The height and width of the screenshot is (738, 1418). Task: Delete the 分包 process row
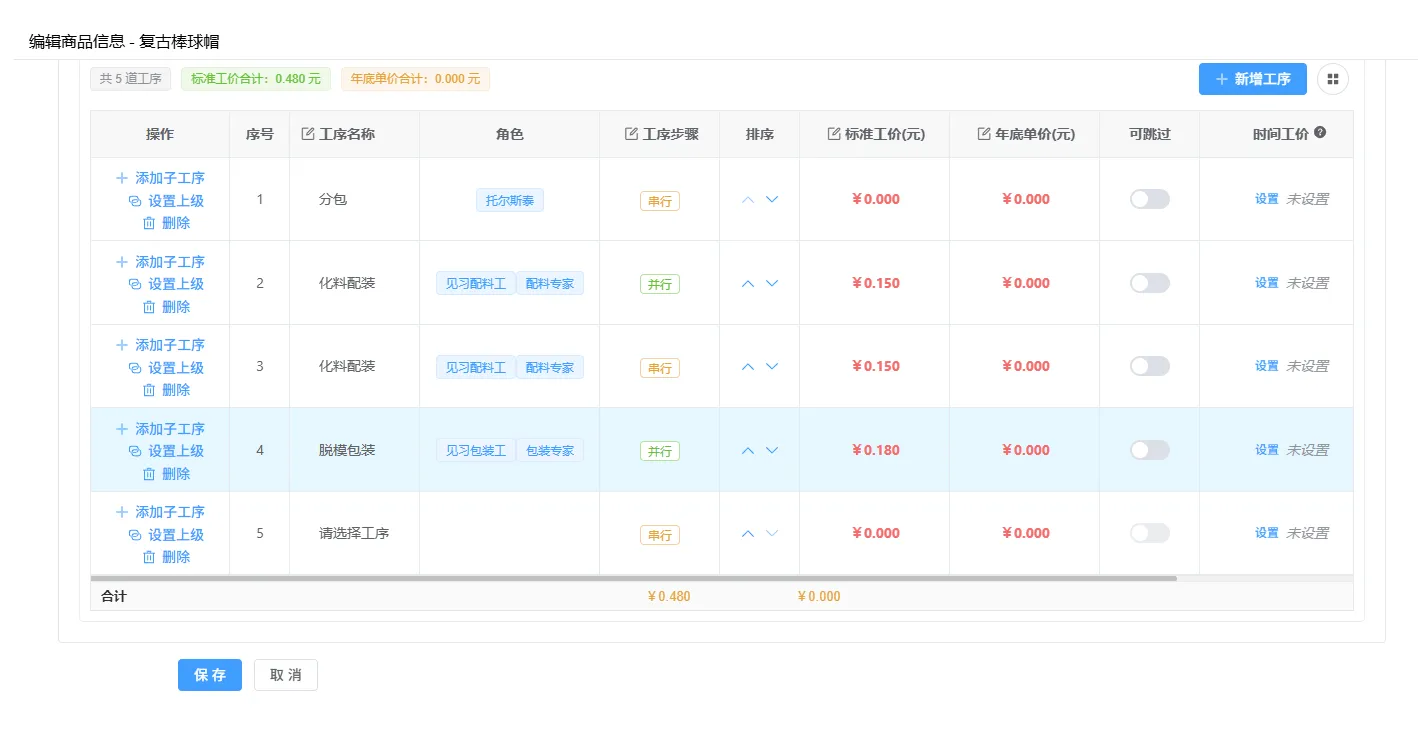tap(166, 223)
